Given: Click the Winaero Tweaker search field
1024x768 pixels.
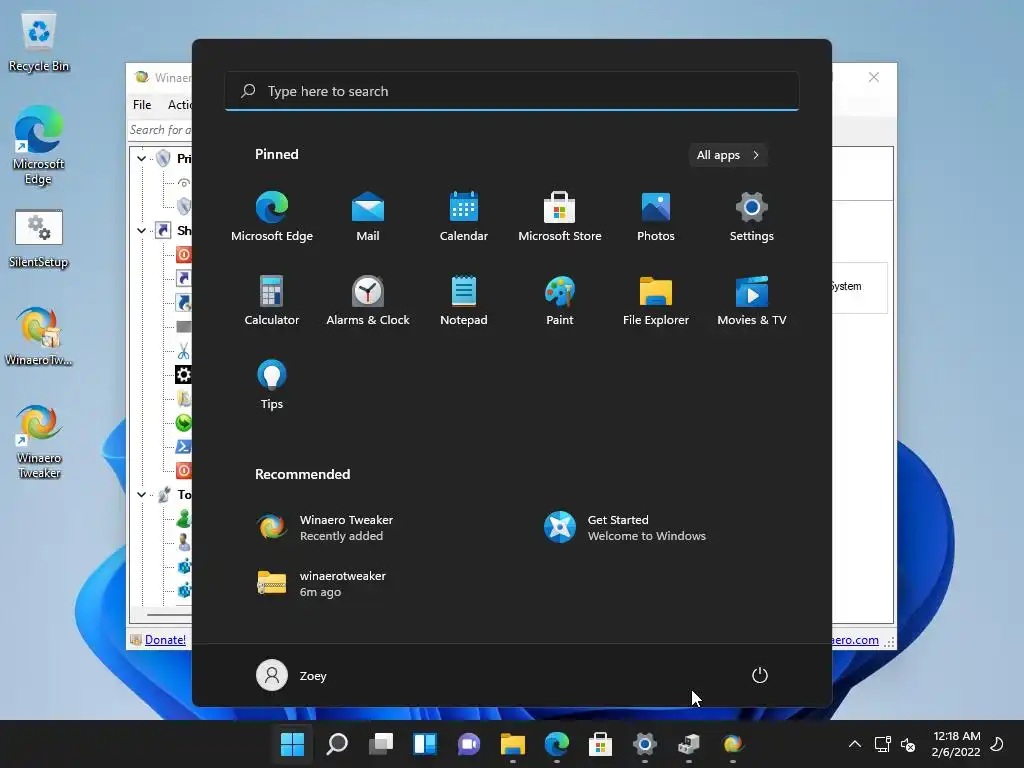Looking at the screenshot, I should 160,130.
